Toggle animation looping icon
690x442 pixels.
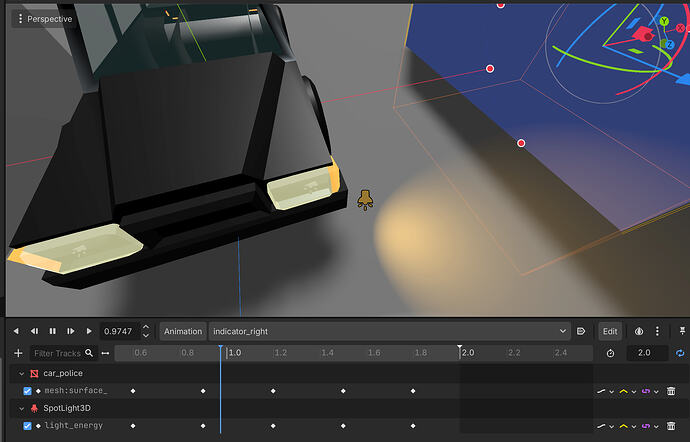coord(680,353)
